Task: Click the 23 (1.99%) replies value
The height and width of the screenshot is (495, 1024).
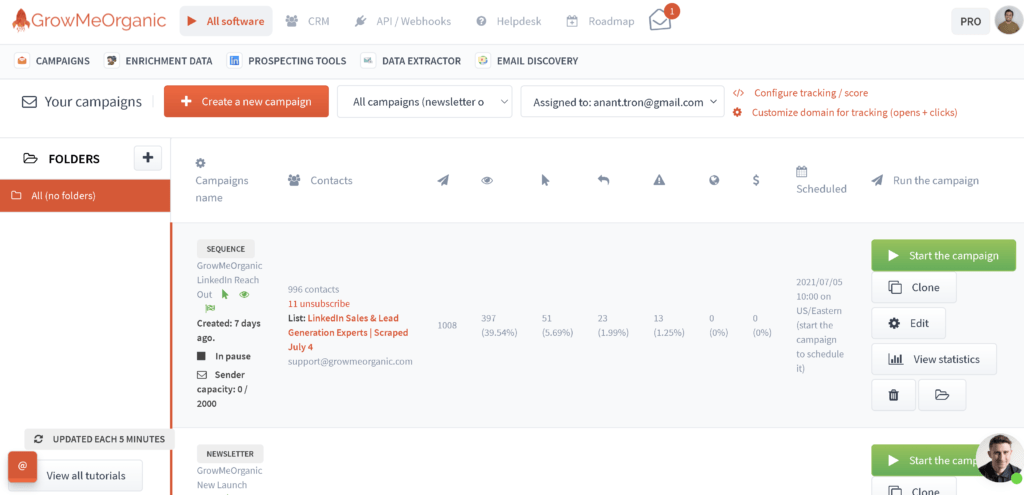Action: coord(613,325)
